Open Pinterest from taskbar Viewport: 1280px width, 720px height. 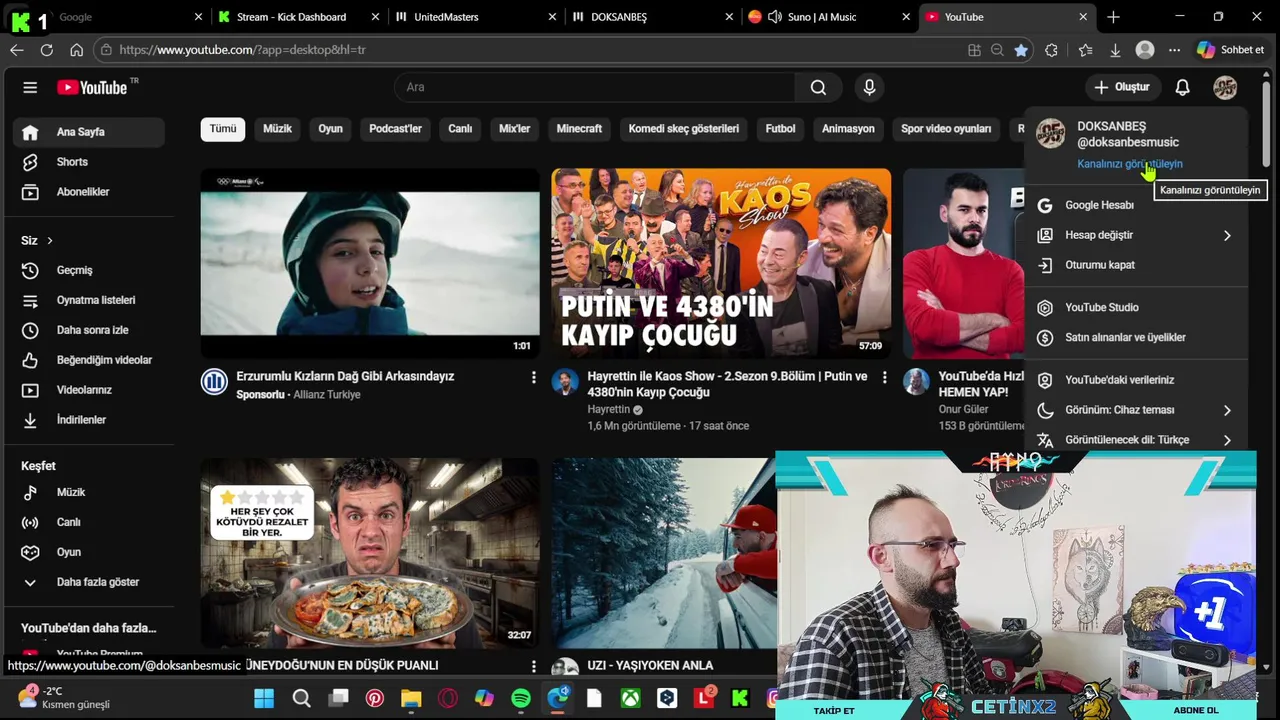pyautogui.click(x=375, y=698)
